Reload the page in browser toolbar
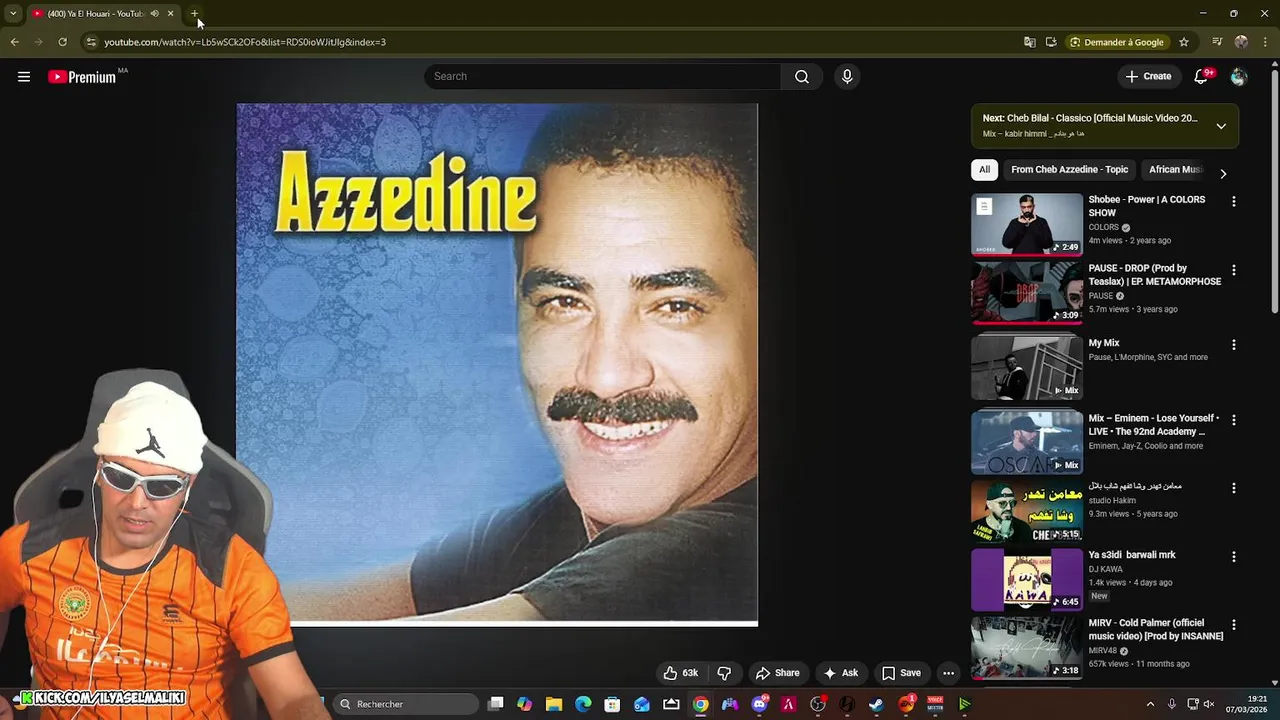 pyautogui.click(x=62, y=42)
